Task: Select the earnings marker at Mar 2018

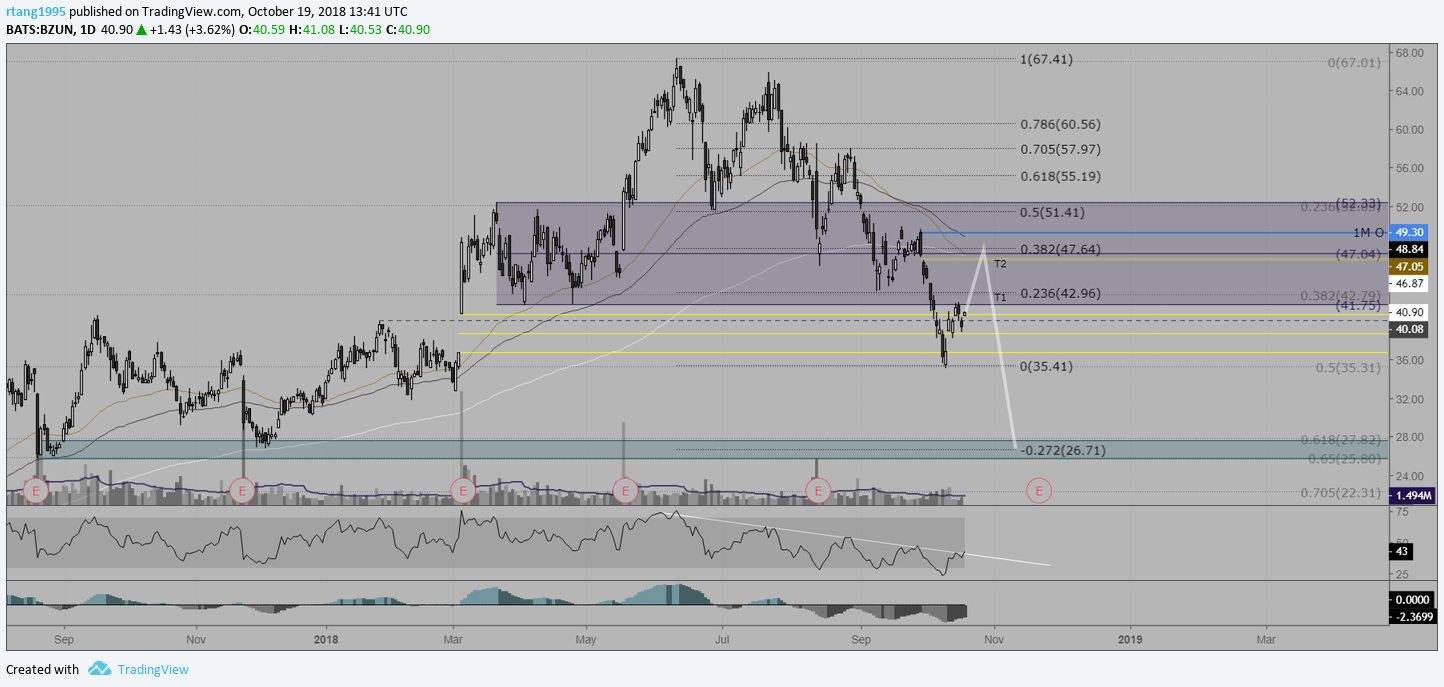Action: pyautogui.click(x=462, y=490)
